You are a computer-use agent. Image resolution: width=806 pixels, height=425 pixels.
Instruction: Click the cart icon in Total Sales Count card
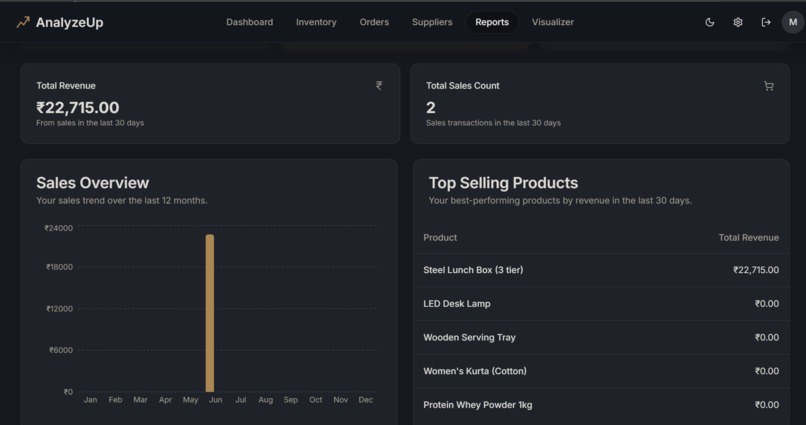[x=768, y=86]
